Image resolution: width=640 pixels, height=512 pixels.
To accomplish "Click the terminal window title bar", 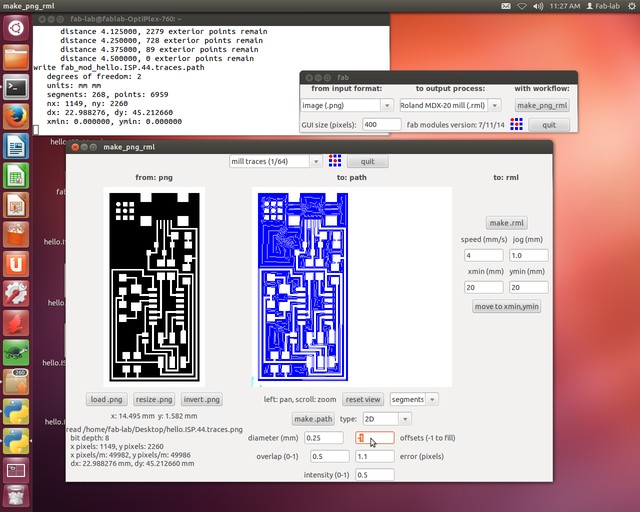I will 211,19.
